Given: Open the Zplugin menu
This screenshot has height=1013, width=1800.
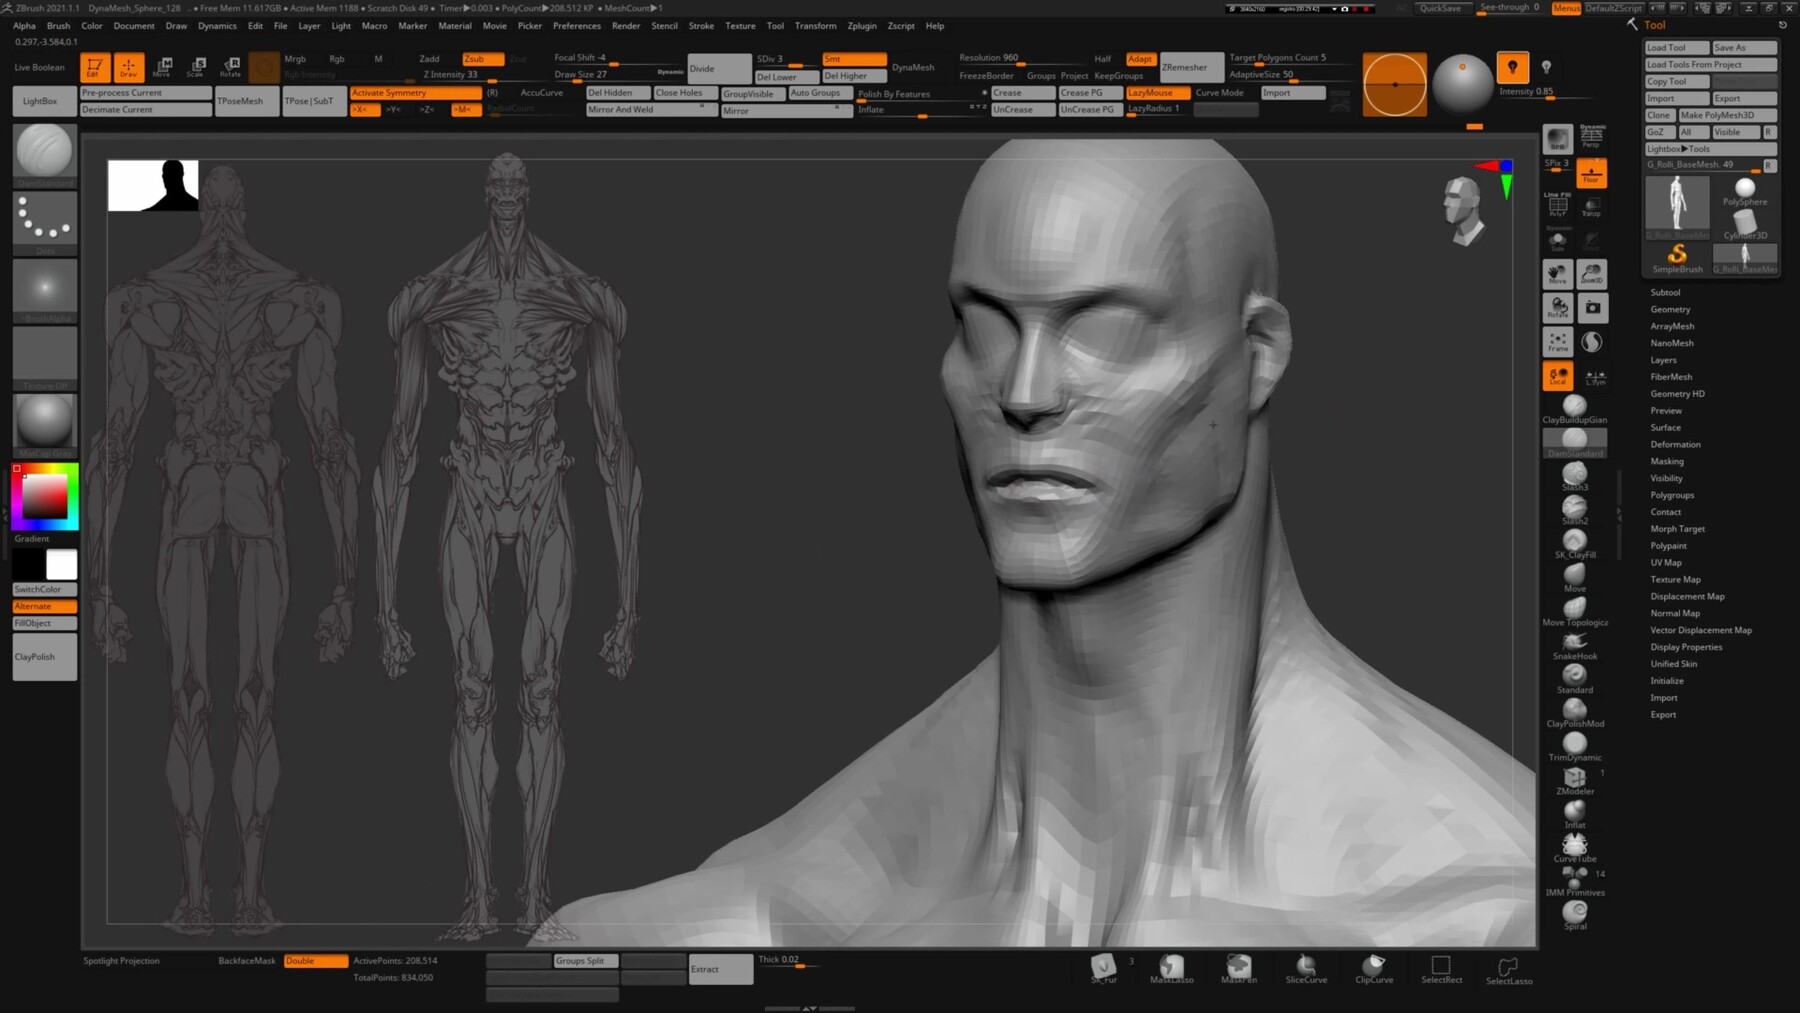Looking at the screenshot, I should tap(861, 25).
